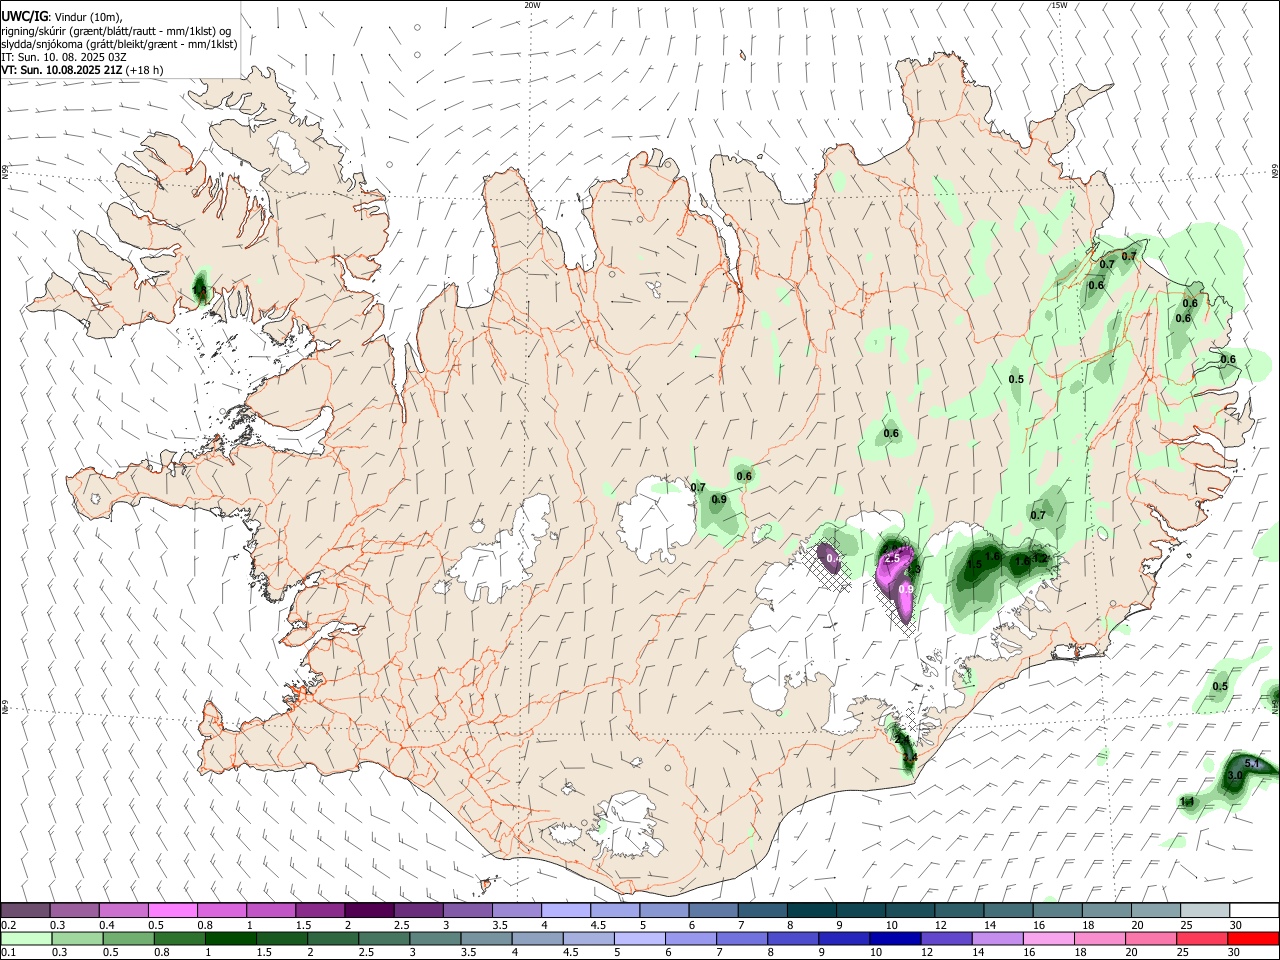This screenshot has height=960, width=1280.
Task: Click the 5.1 rainfall value offshore southeast
Action: coord(1252,763)
